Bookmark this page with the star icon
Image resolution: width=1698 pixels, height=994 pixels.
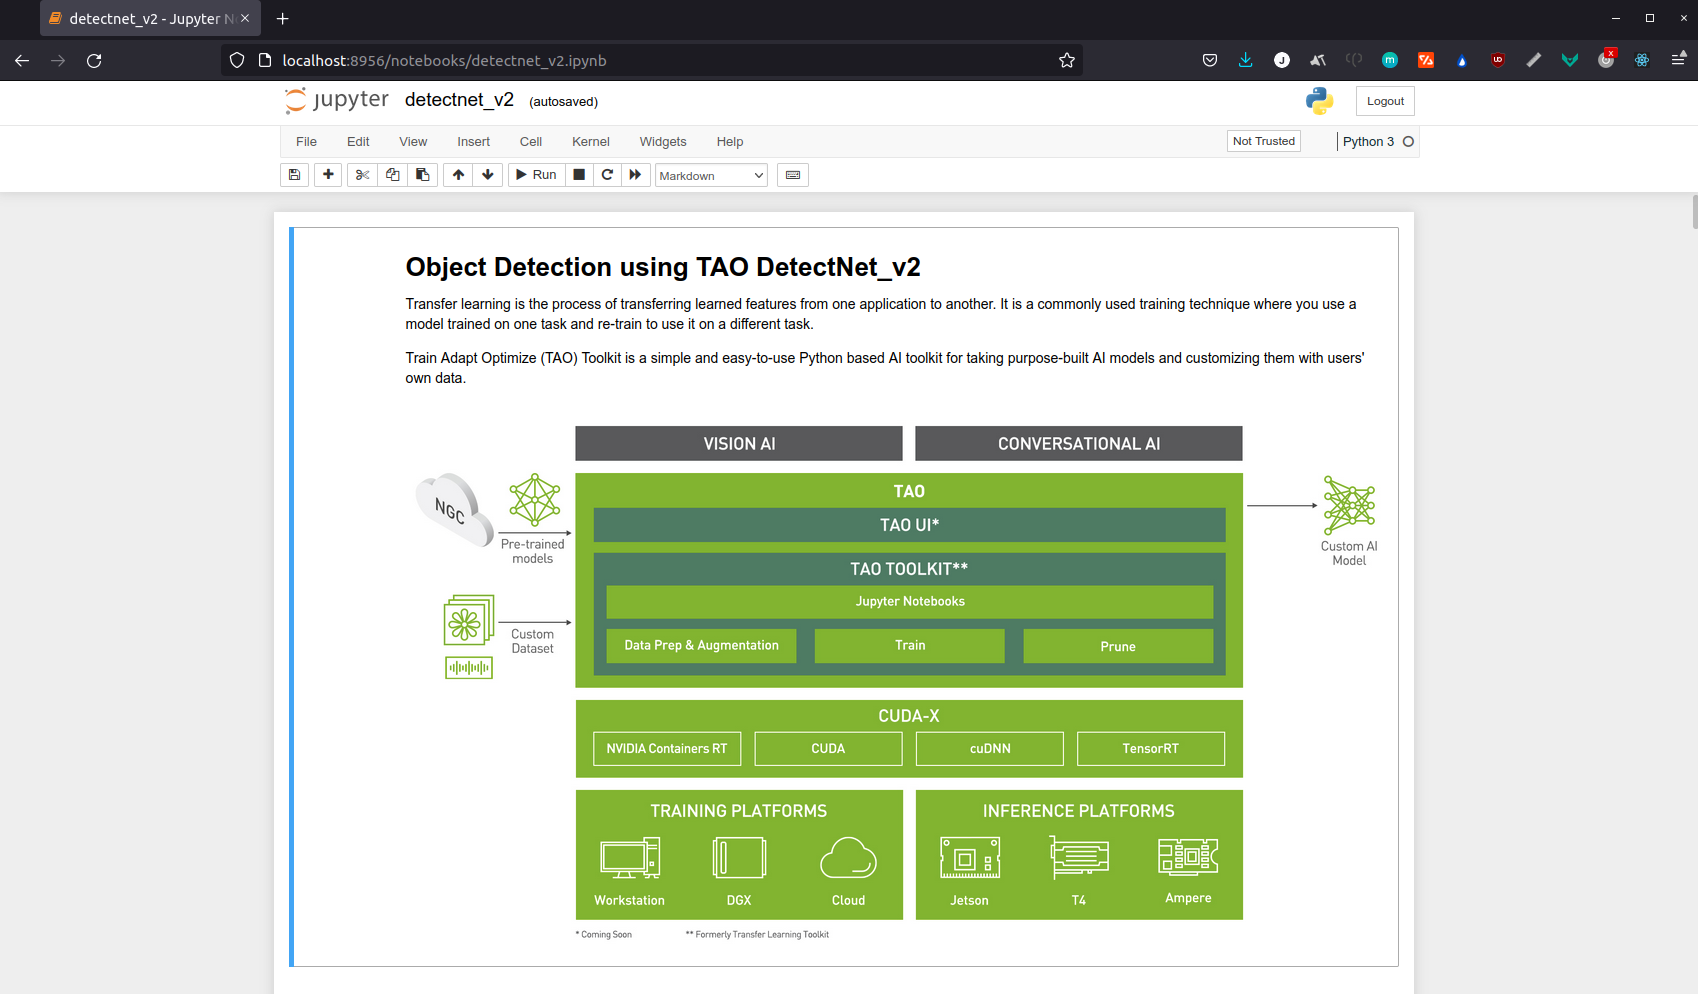coord(1067,60)
